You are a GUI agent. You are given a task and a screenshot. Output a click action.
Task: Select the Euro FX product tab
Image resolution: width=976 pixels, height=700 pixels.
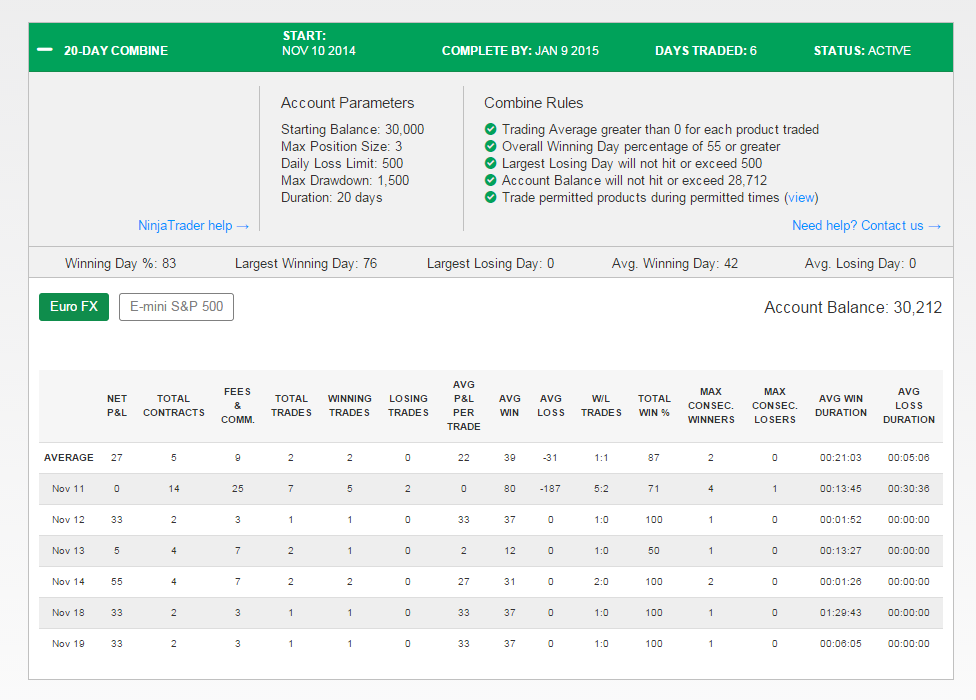pyautogui.click(x=74, y=307)
